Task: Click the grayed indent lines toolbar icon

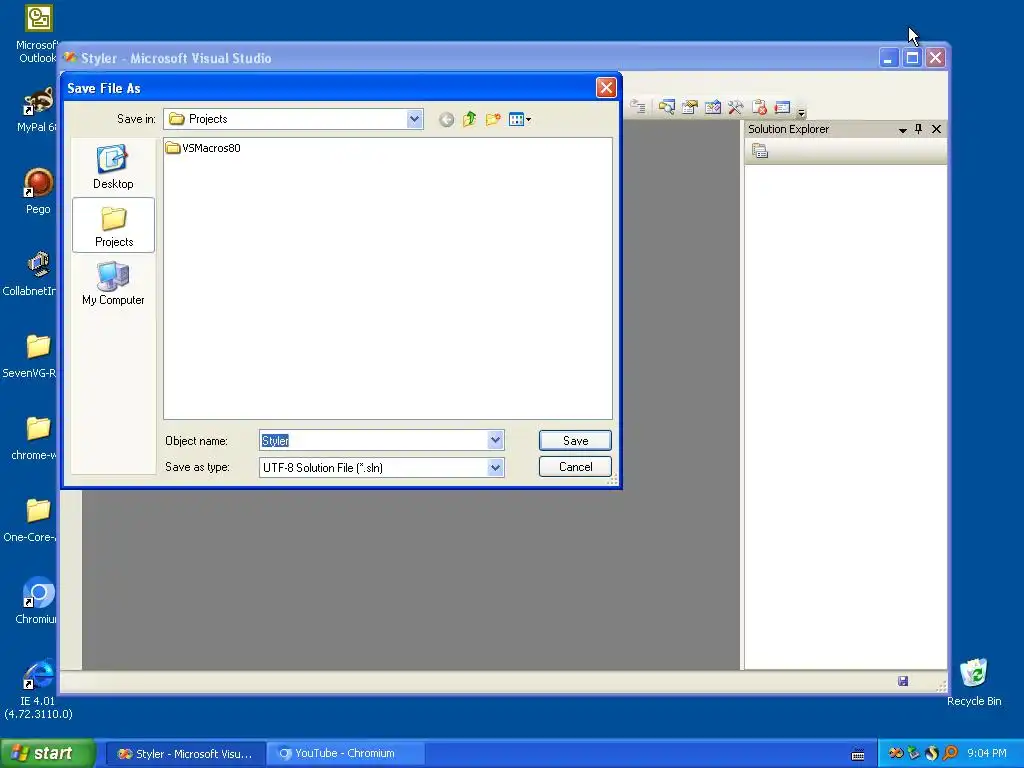Action: (638, 107)
